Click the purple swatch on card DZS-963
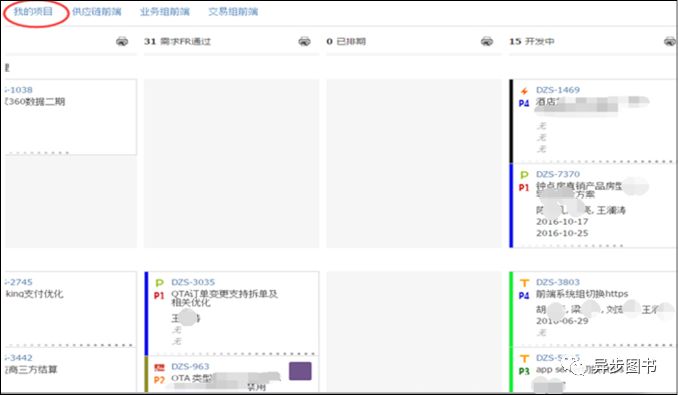Viewport: 678px width, 395px height. (300, 371)
